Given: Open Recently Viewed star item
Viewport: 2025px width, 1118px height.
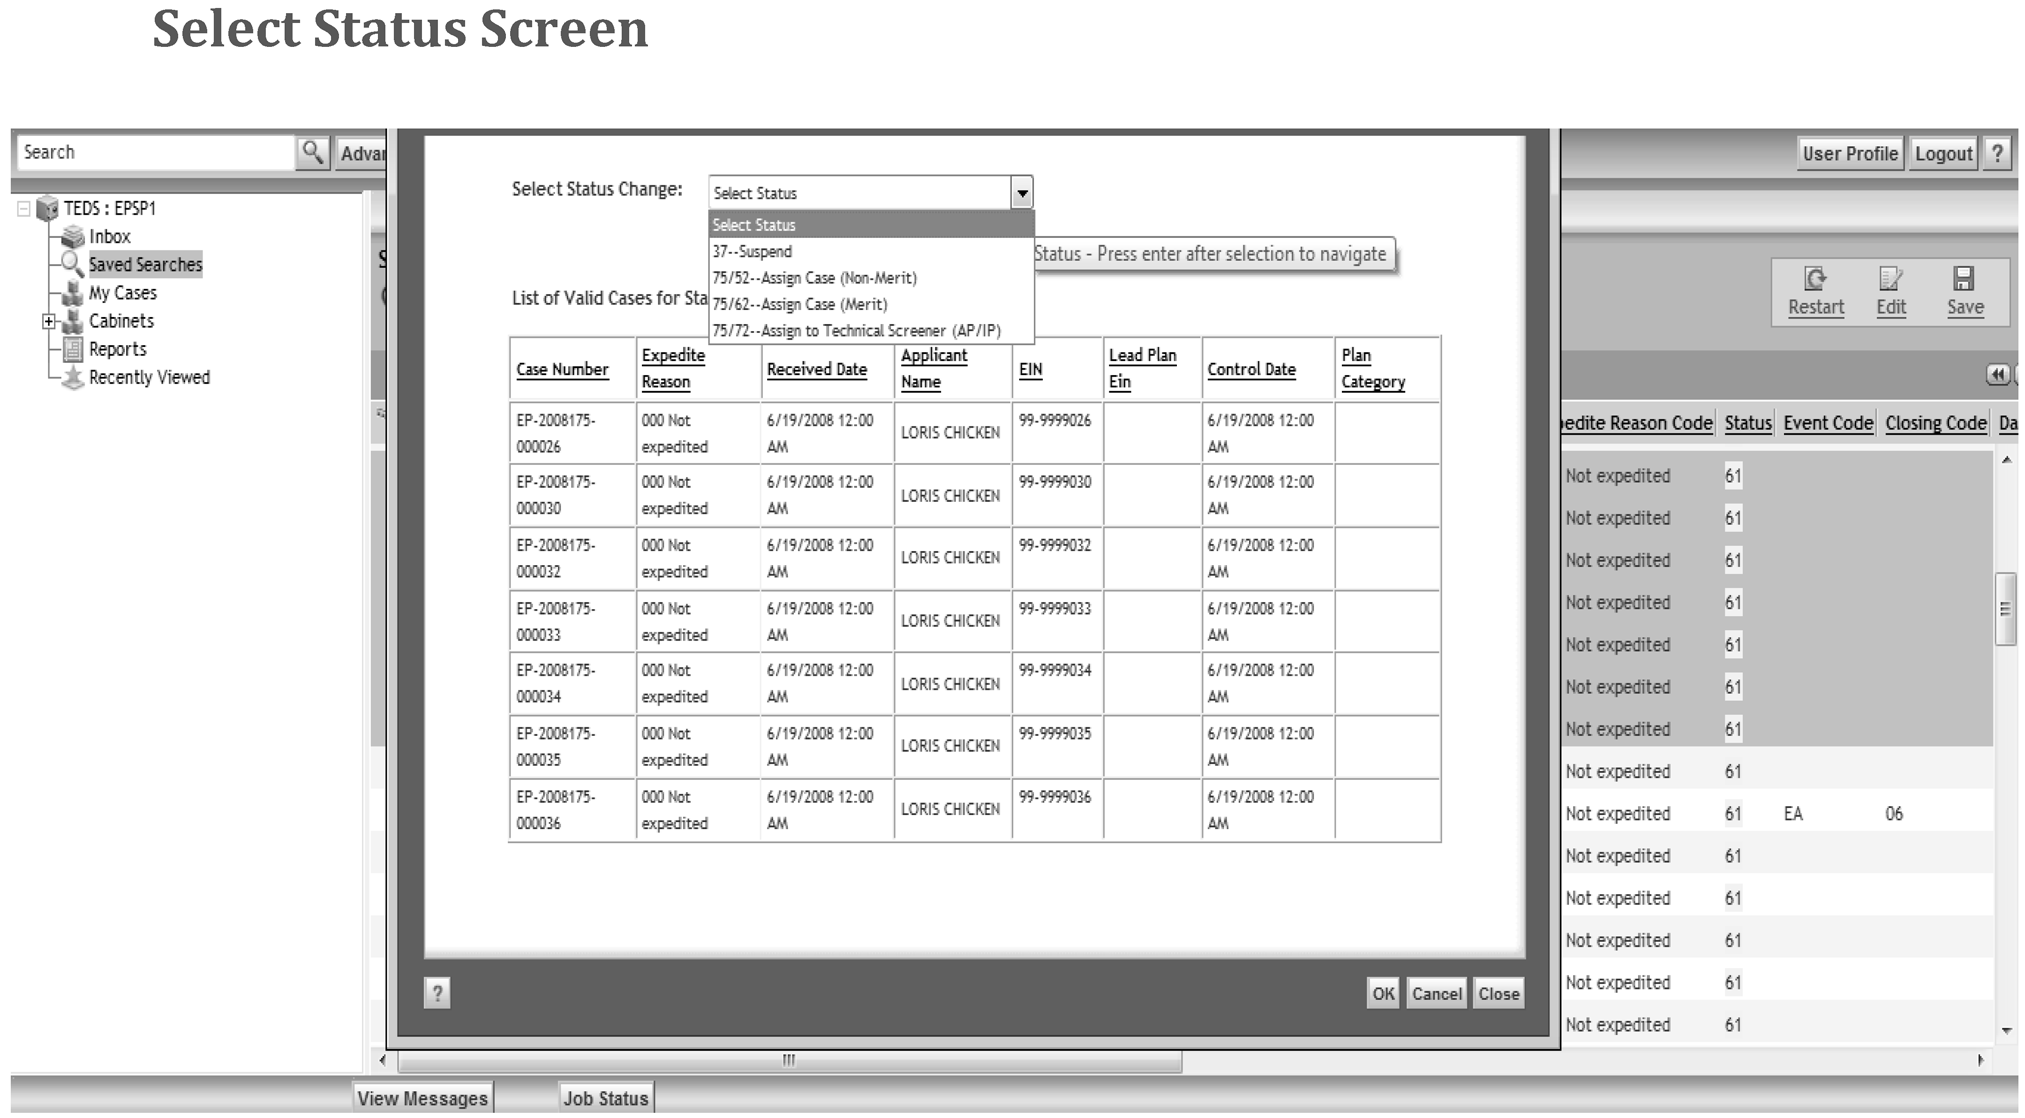Looking at the screenshot, I should tap(148, 378).
